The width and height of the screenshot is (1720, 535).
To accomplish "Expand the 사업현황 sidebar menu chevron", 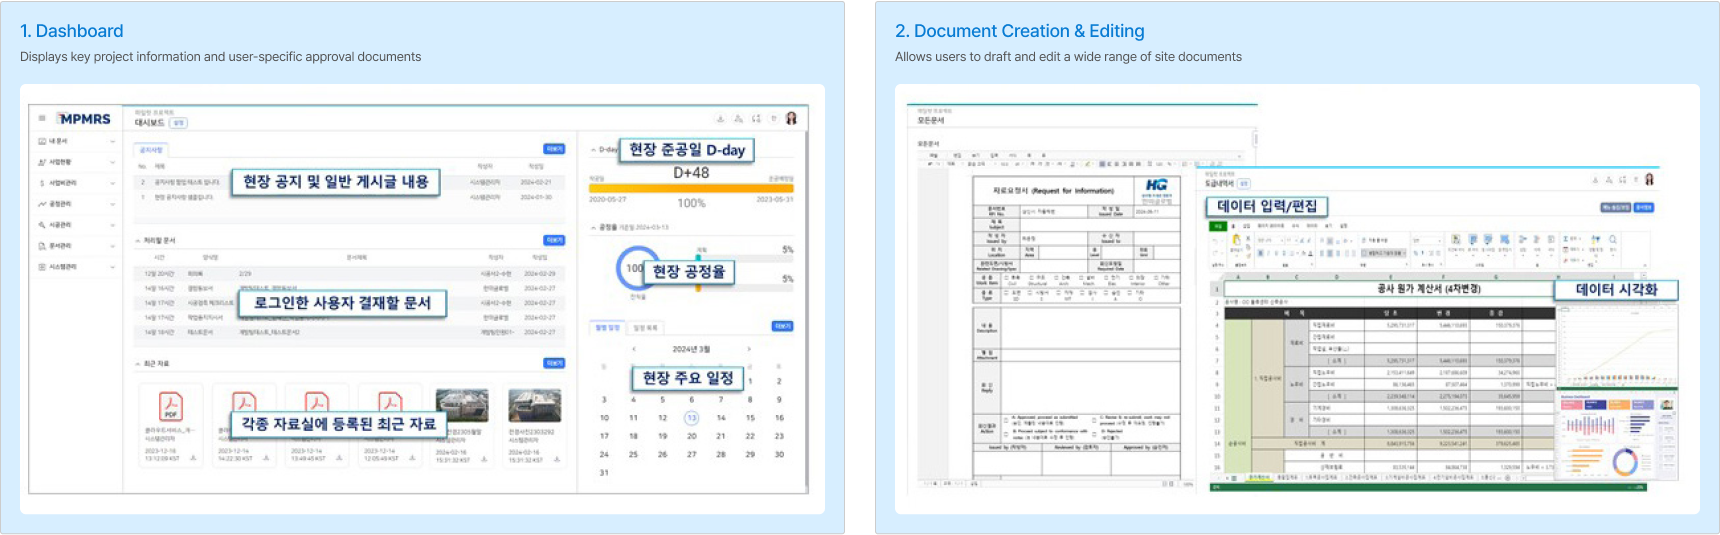I will tap(112, 162).
